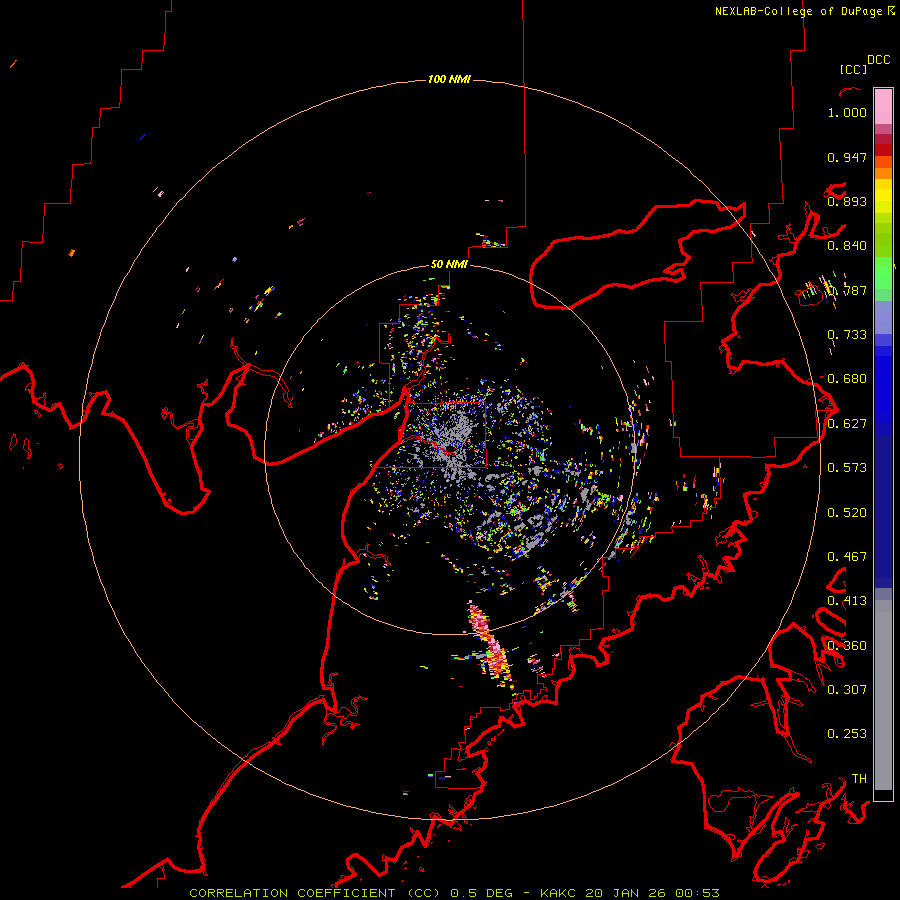This screenshot has width=900, height=900.
Task: Click the 00:53 timestamp in footer
Action: (x=697, y=893)
